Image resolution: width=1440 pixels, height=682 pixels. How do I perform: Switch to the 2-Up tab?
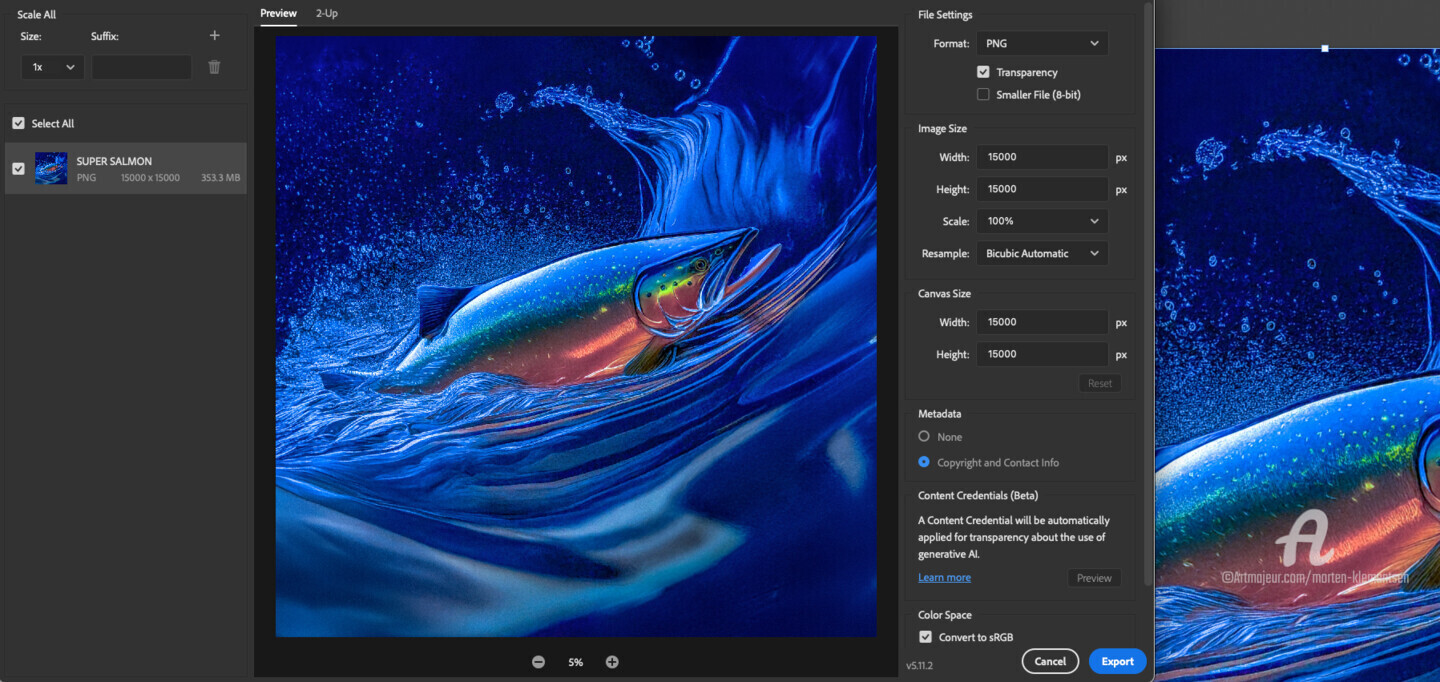pyautogui.click(x=326, y=13)
